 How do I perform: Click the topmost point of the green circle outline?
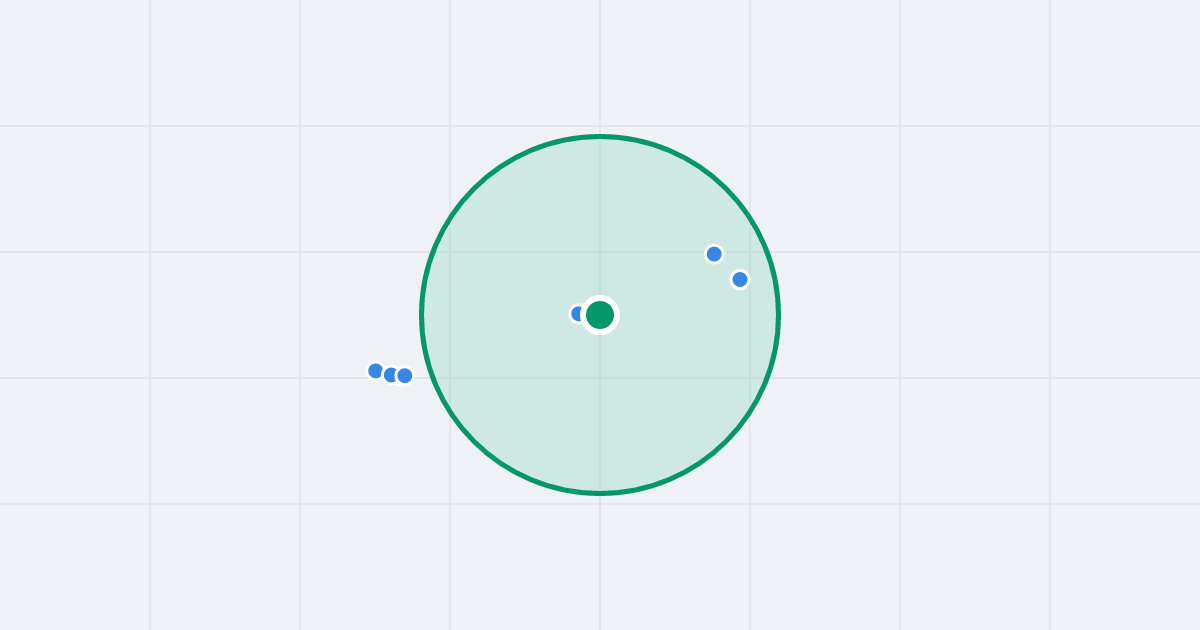(x=600, y=136)
